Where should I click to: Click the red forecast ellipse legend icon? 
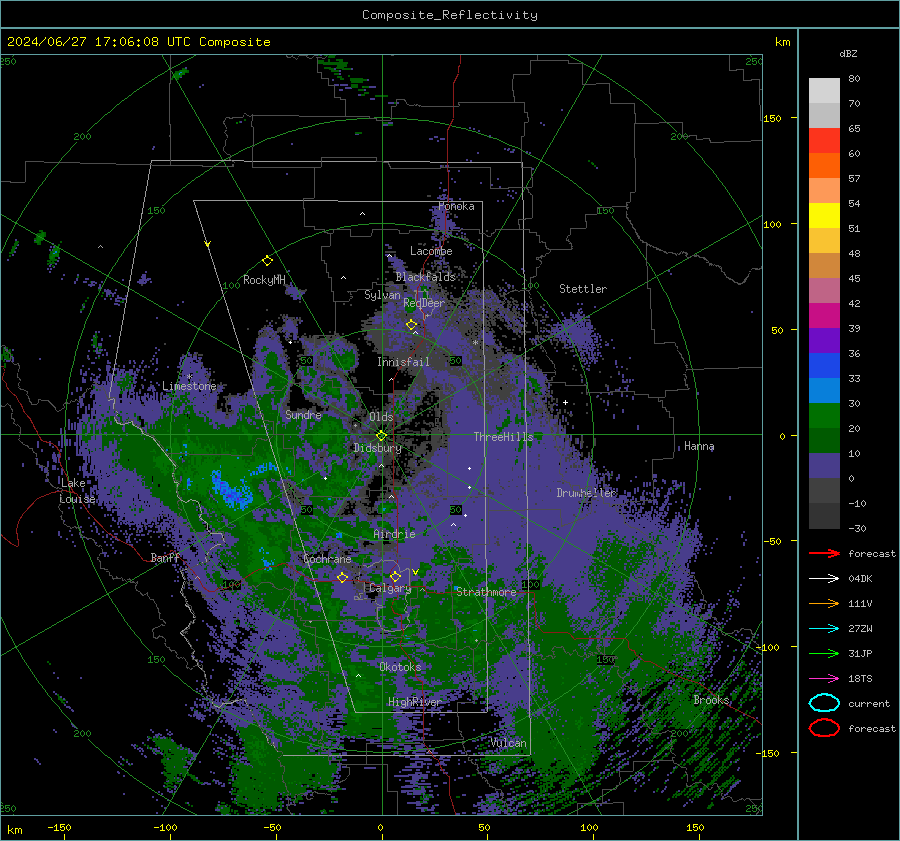pos(824,728)
